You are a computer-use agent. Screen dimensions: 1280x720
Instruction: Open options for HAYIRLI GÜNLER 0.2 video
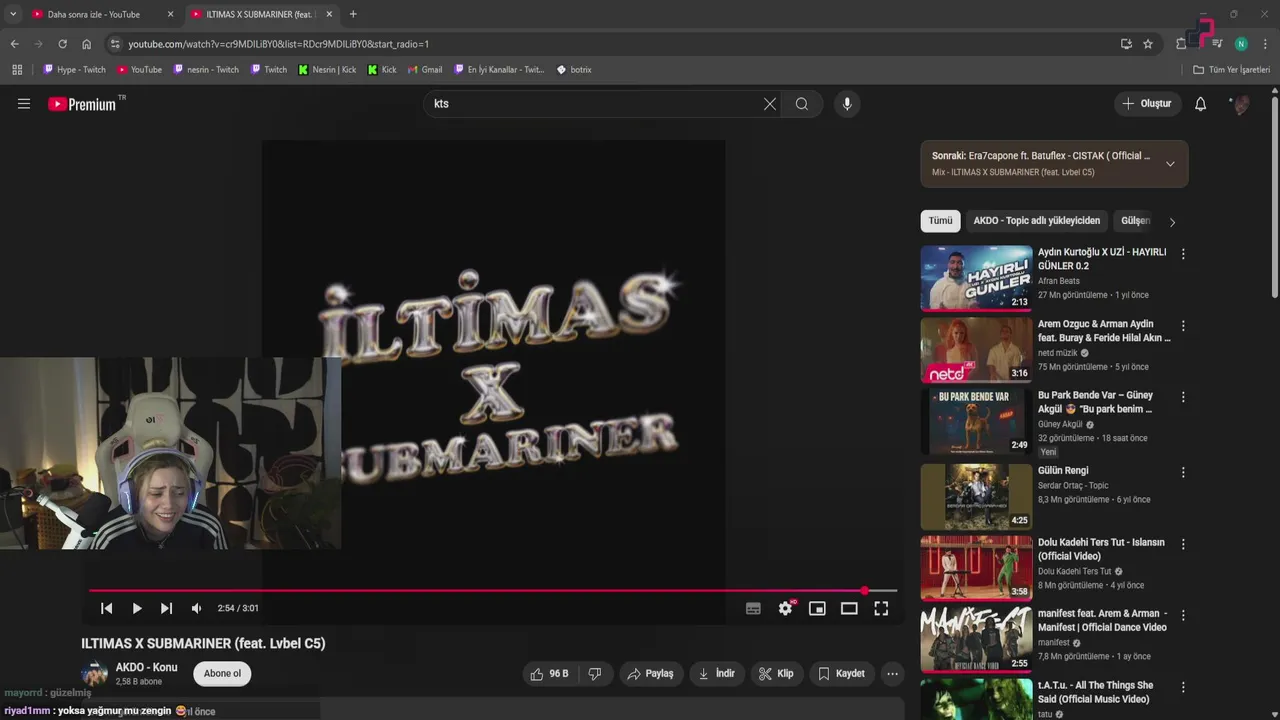(x=1183, y=254)
